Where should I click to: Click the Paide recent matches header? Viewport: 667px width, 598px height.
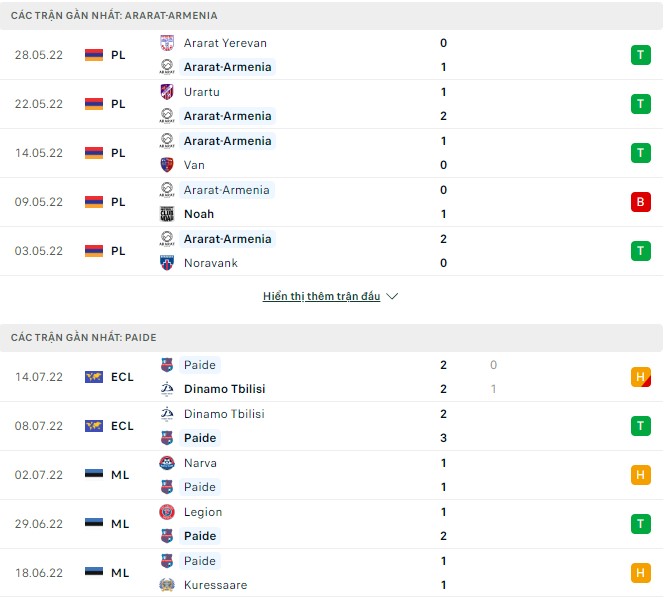(x=83, y=338)
